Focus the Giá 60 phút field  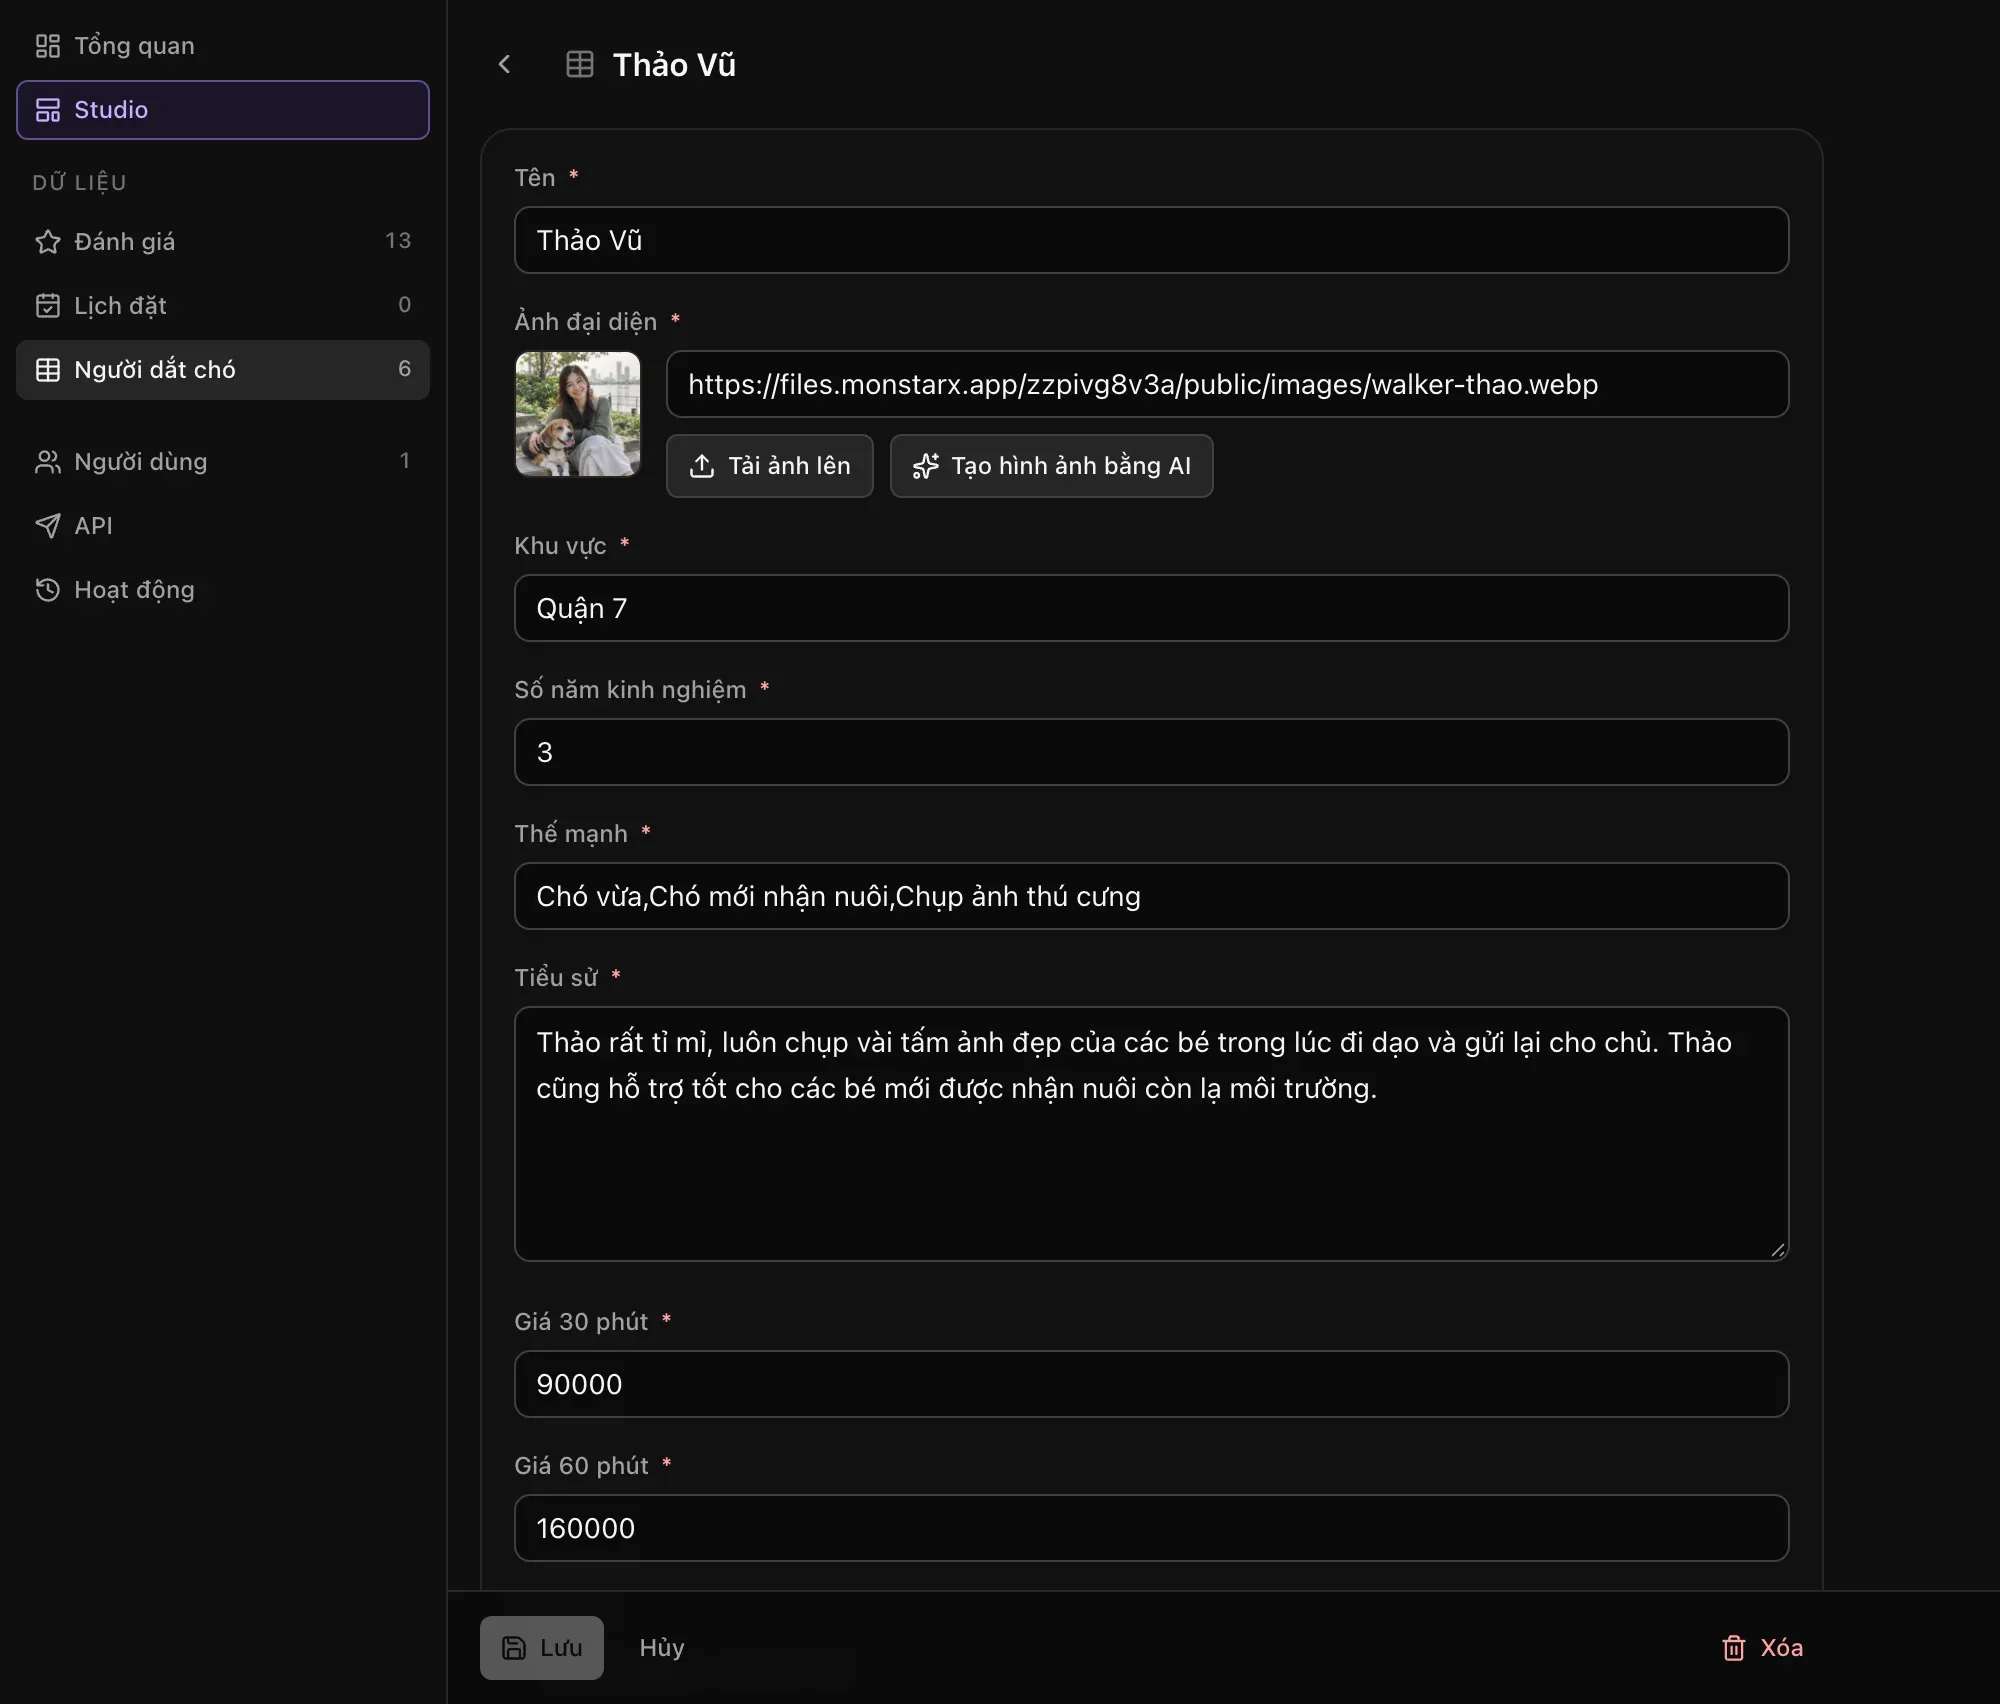(x=1151, y=1528)
